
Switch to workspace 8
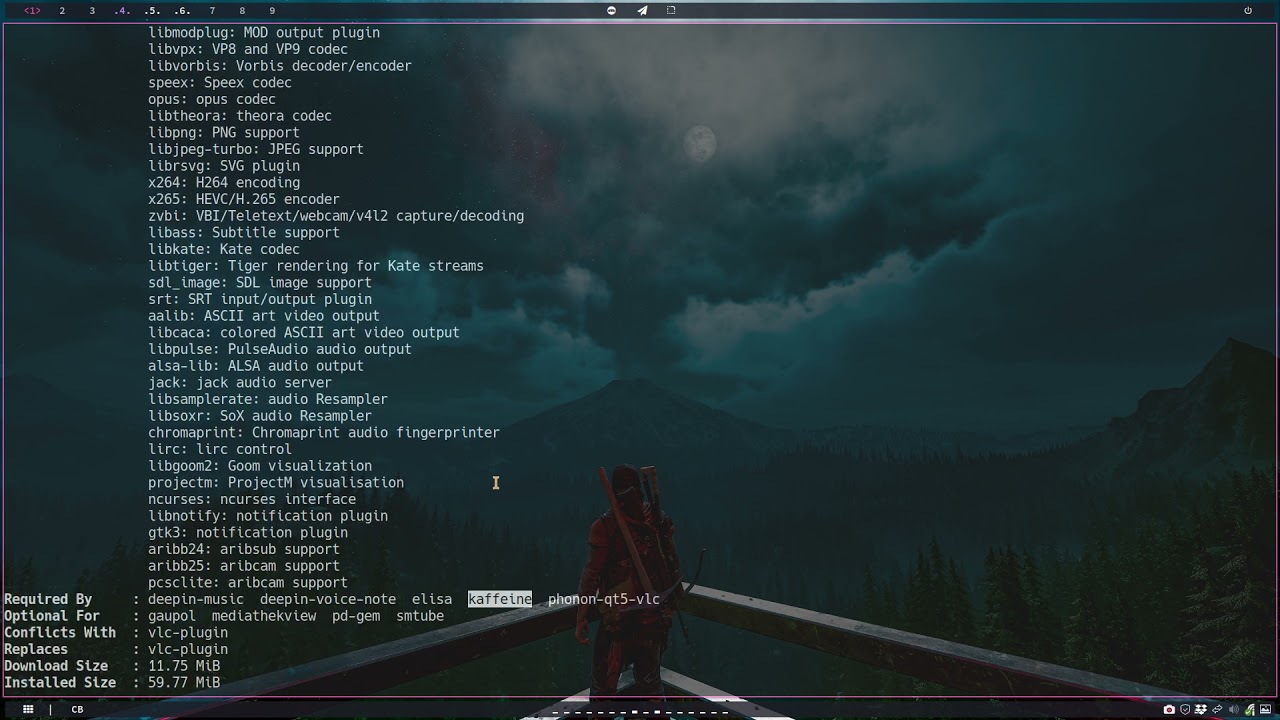click(242, 11)
